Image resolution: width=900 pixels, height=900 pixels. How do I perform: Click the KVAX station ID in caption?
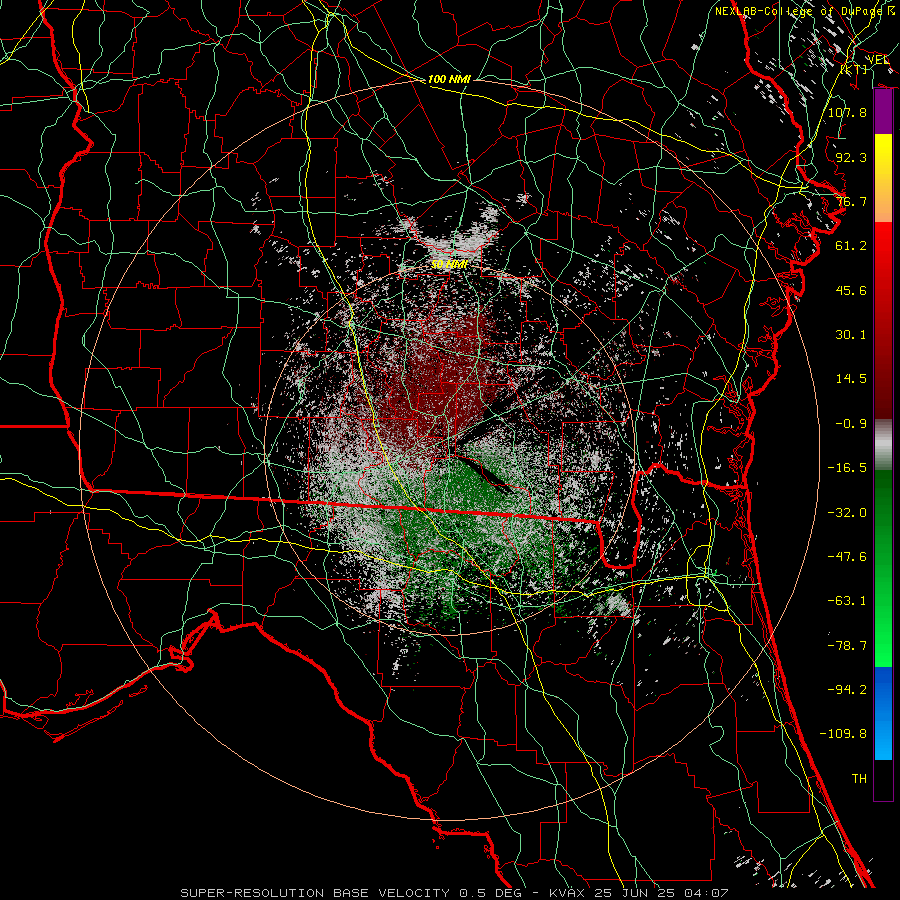(x=568, y=893)
